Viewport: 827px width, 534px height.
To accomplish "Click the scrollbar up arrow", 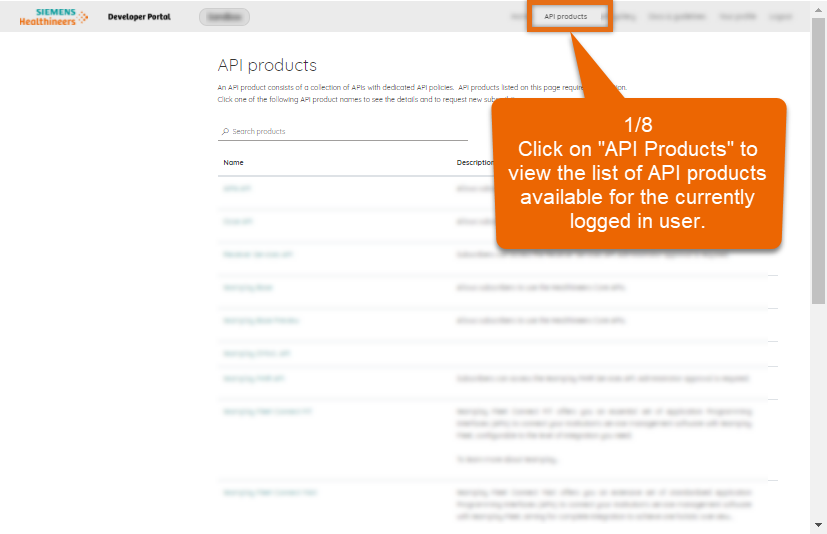I will point(819,8).
